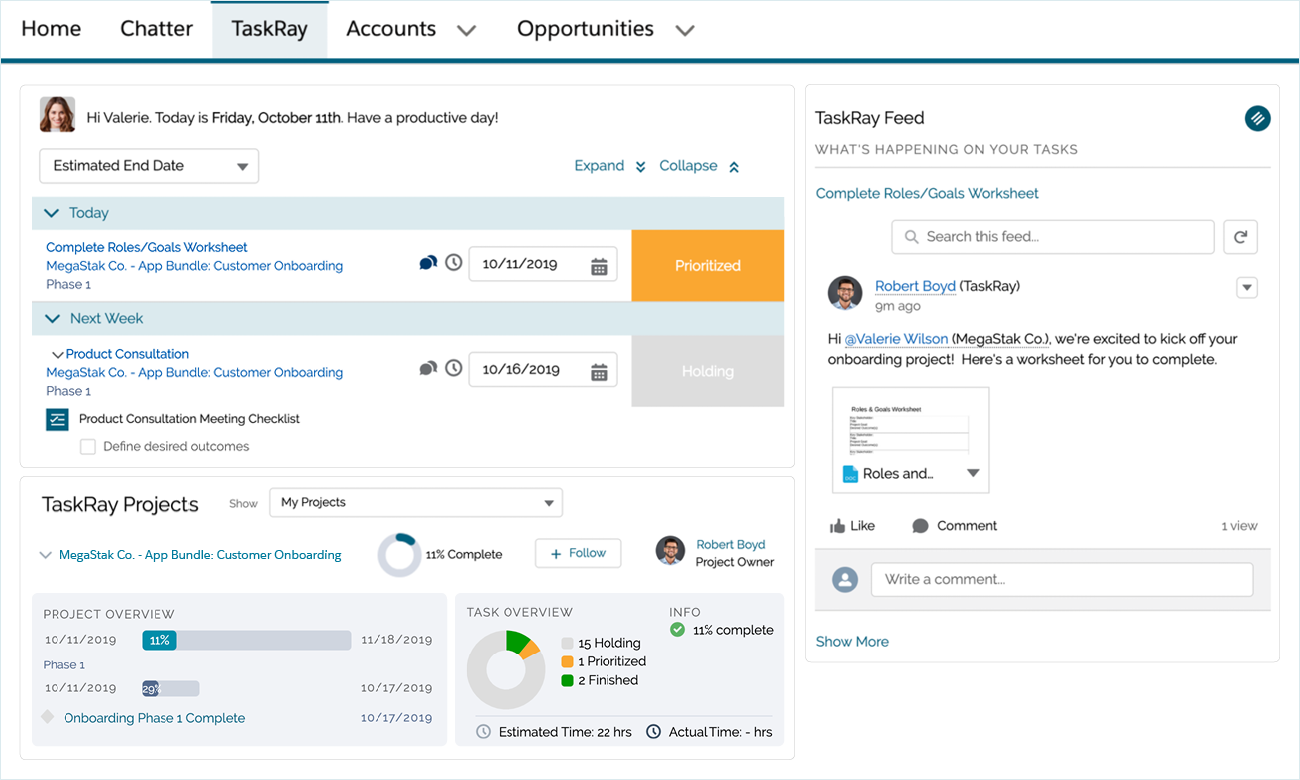This screenshot has width=1300, height=780.
Task: Click the 11% complete progress ring
Action: click(399, 554)
